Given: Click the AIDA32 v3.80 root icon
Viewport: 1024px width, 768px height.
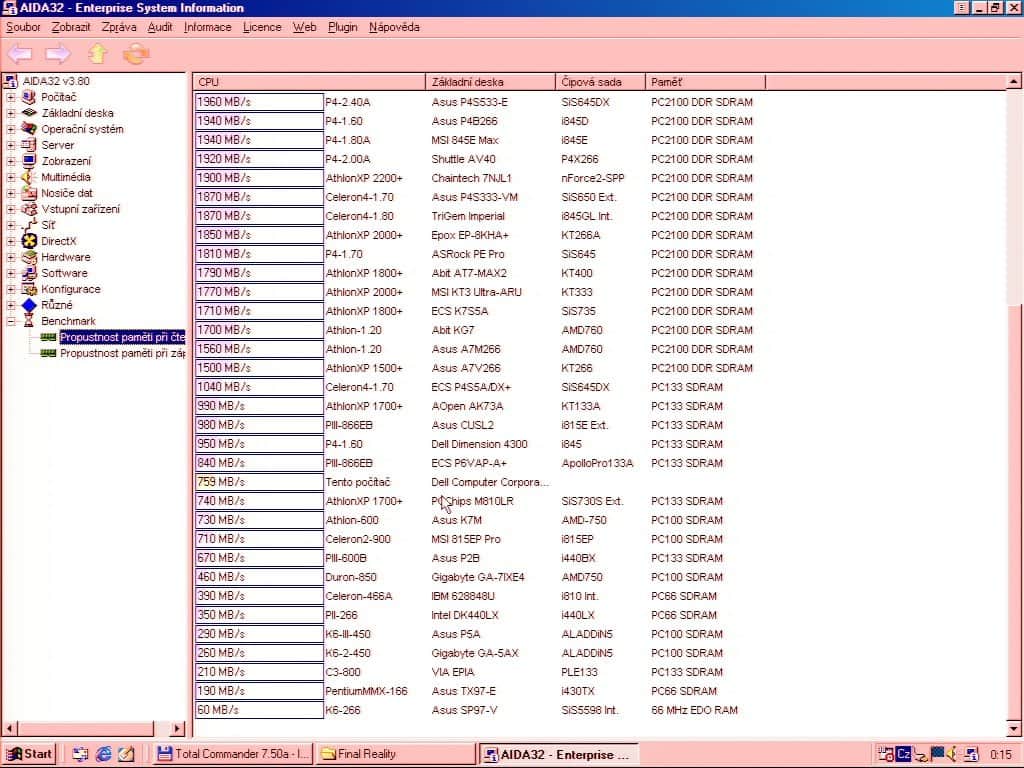Looking at the screenshot, I should click(x=10, y=81).
